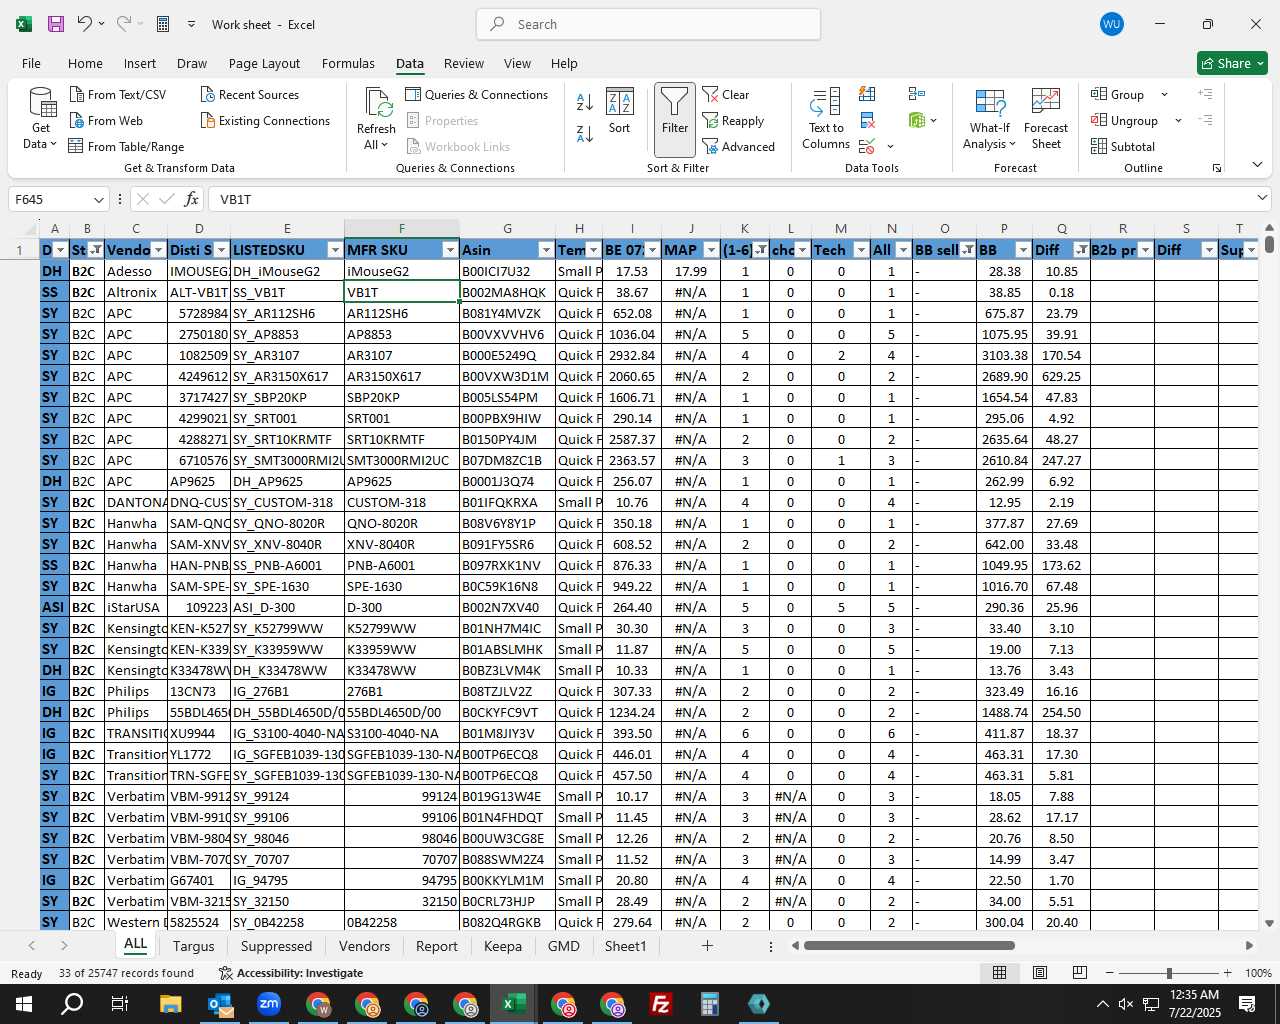Switch to the Keepa sheet tab
The width and height of the screenshot is (1280, 1024).
(502, 946)
